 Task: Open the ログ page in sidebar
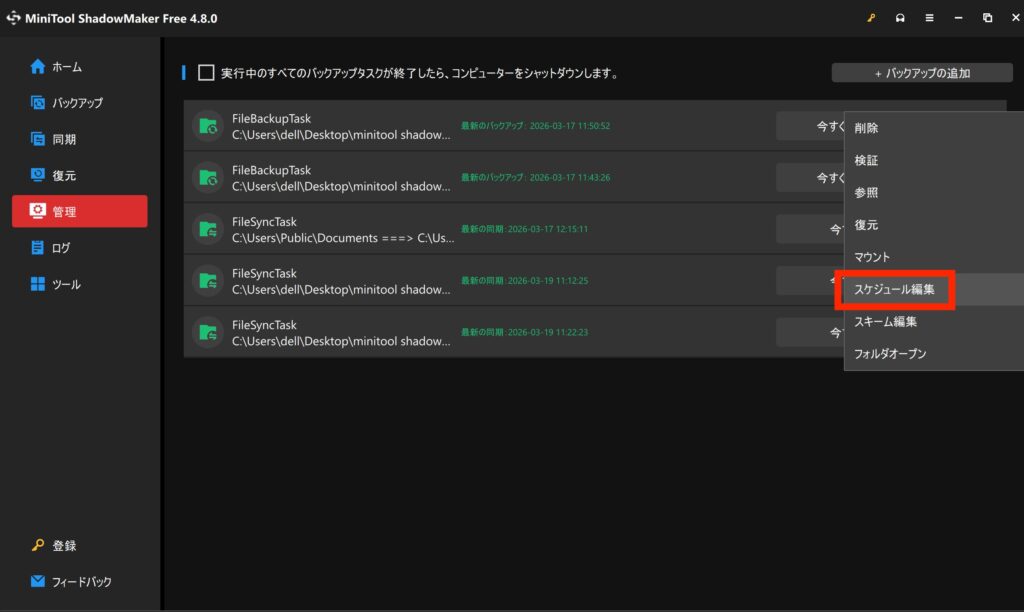60,248
